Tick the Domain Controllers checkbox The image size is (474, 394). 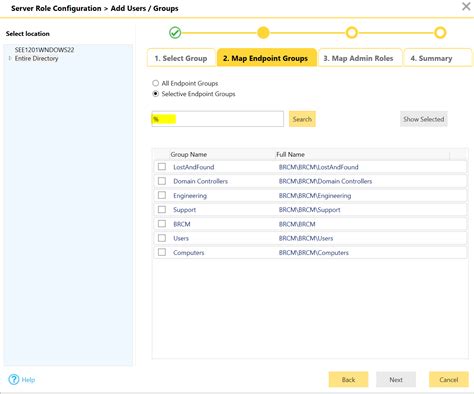coord(162,181)
